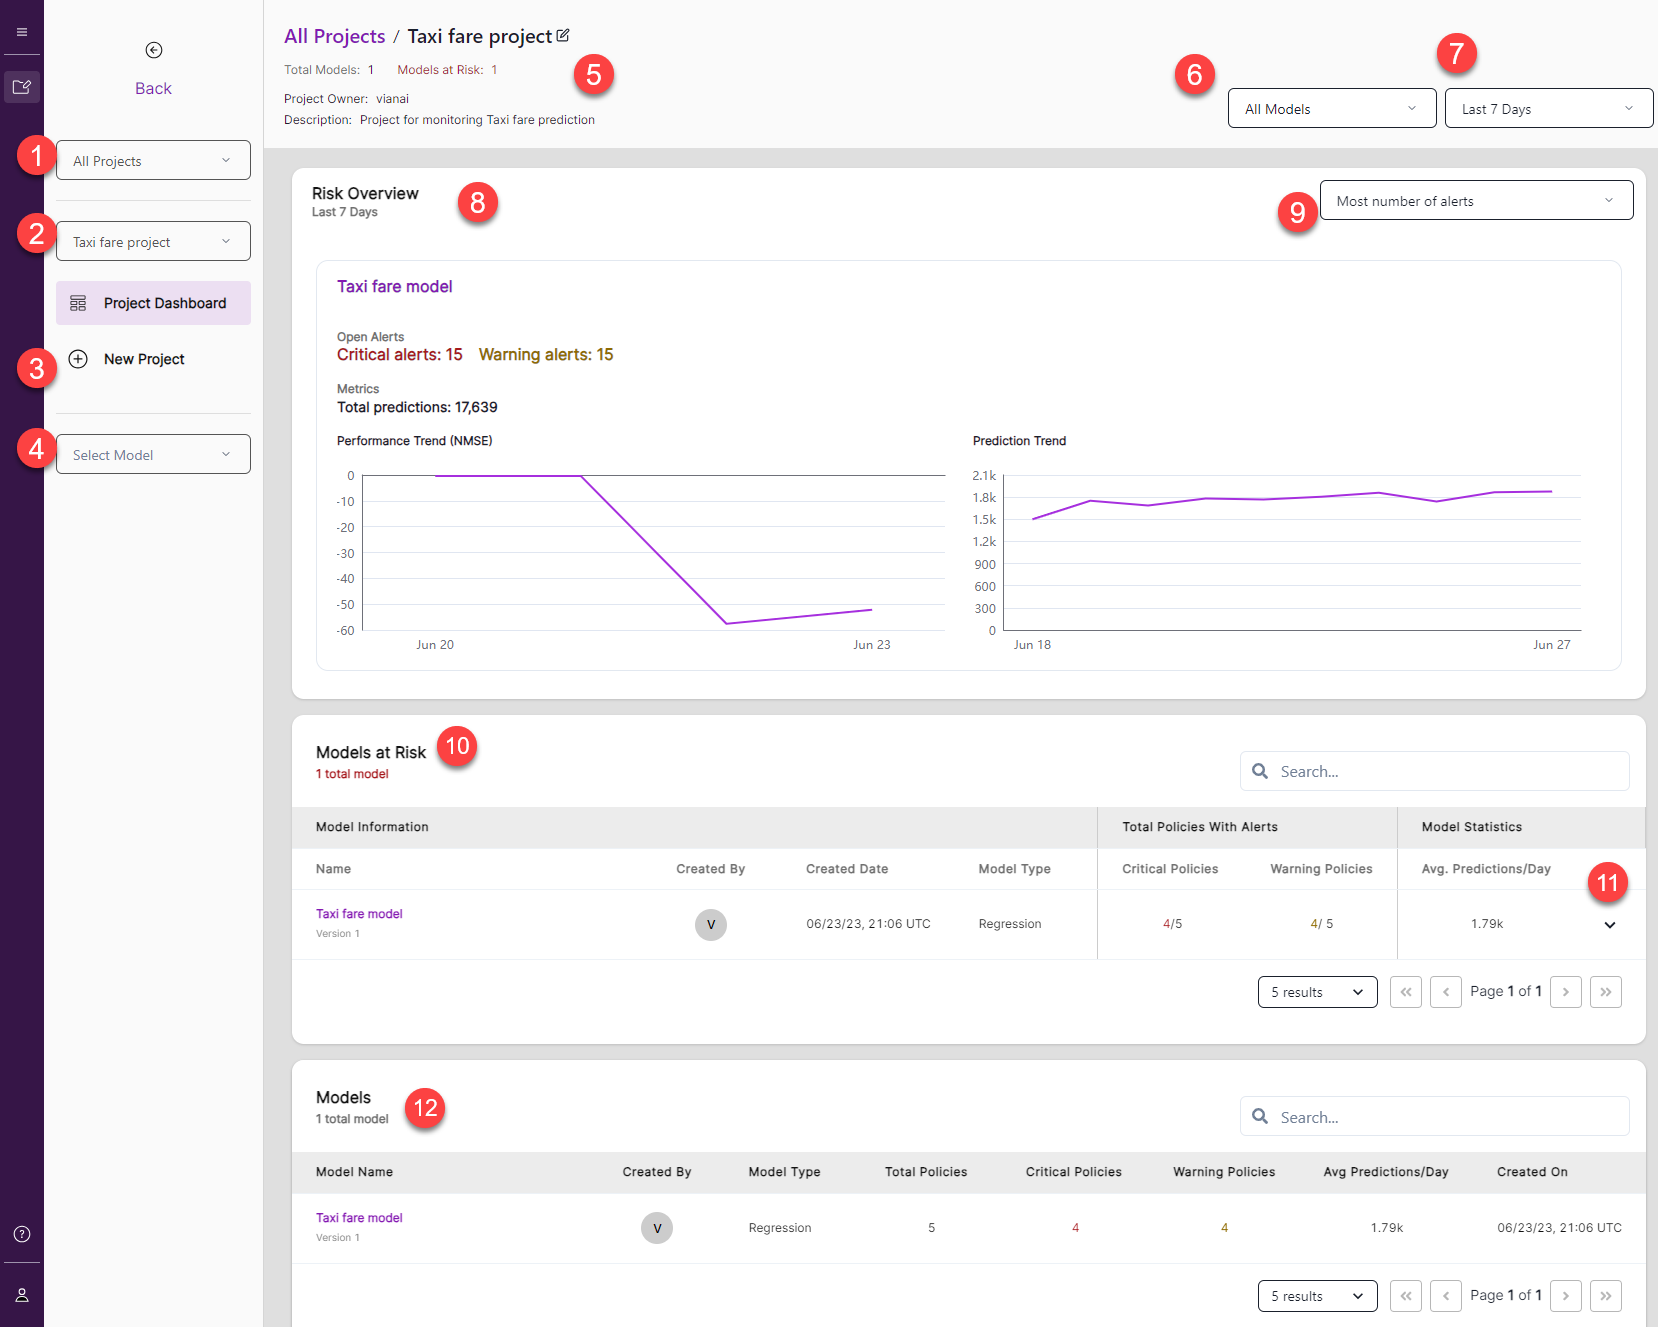
Task: Select Project Dashboard menu item
Action: (153, 303)
